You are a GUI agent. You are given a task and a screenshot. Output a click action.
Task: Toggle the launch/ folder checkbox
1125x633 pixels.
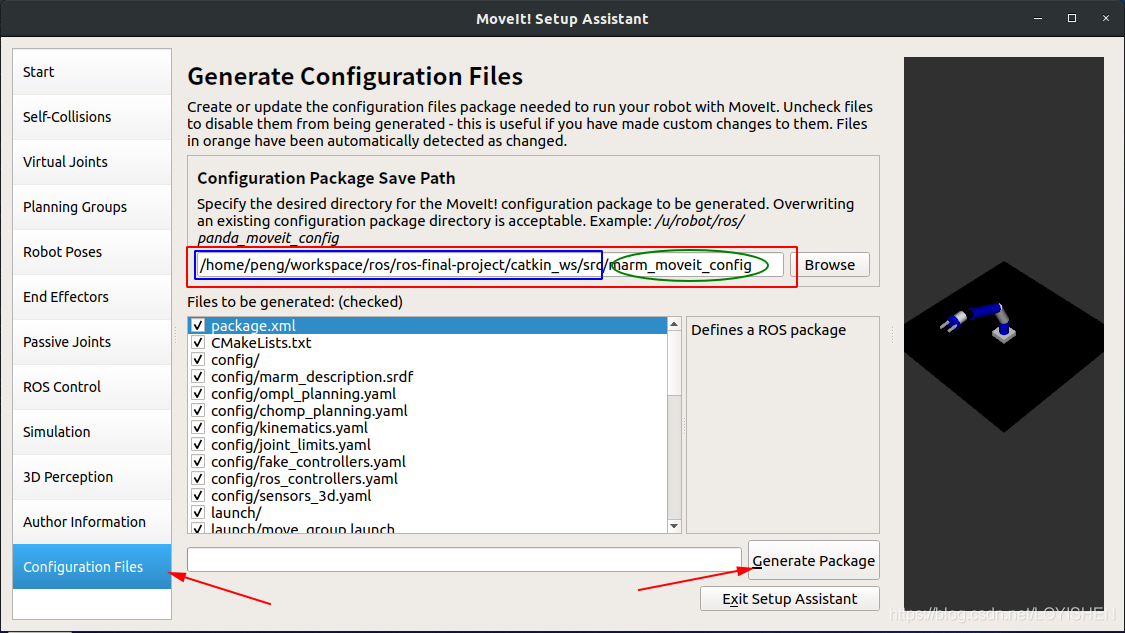[x=198, y=512]
